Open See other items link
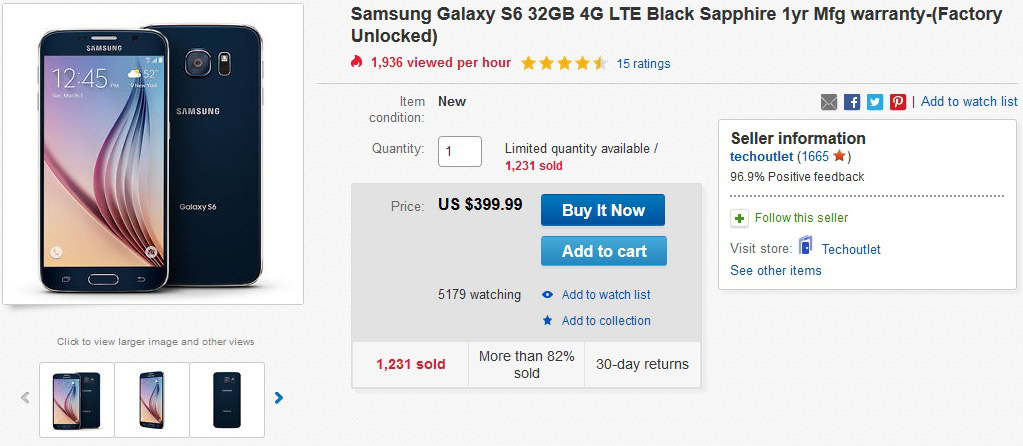Screen dimensions: 1023x446 [776, 271]
